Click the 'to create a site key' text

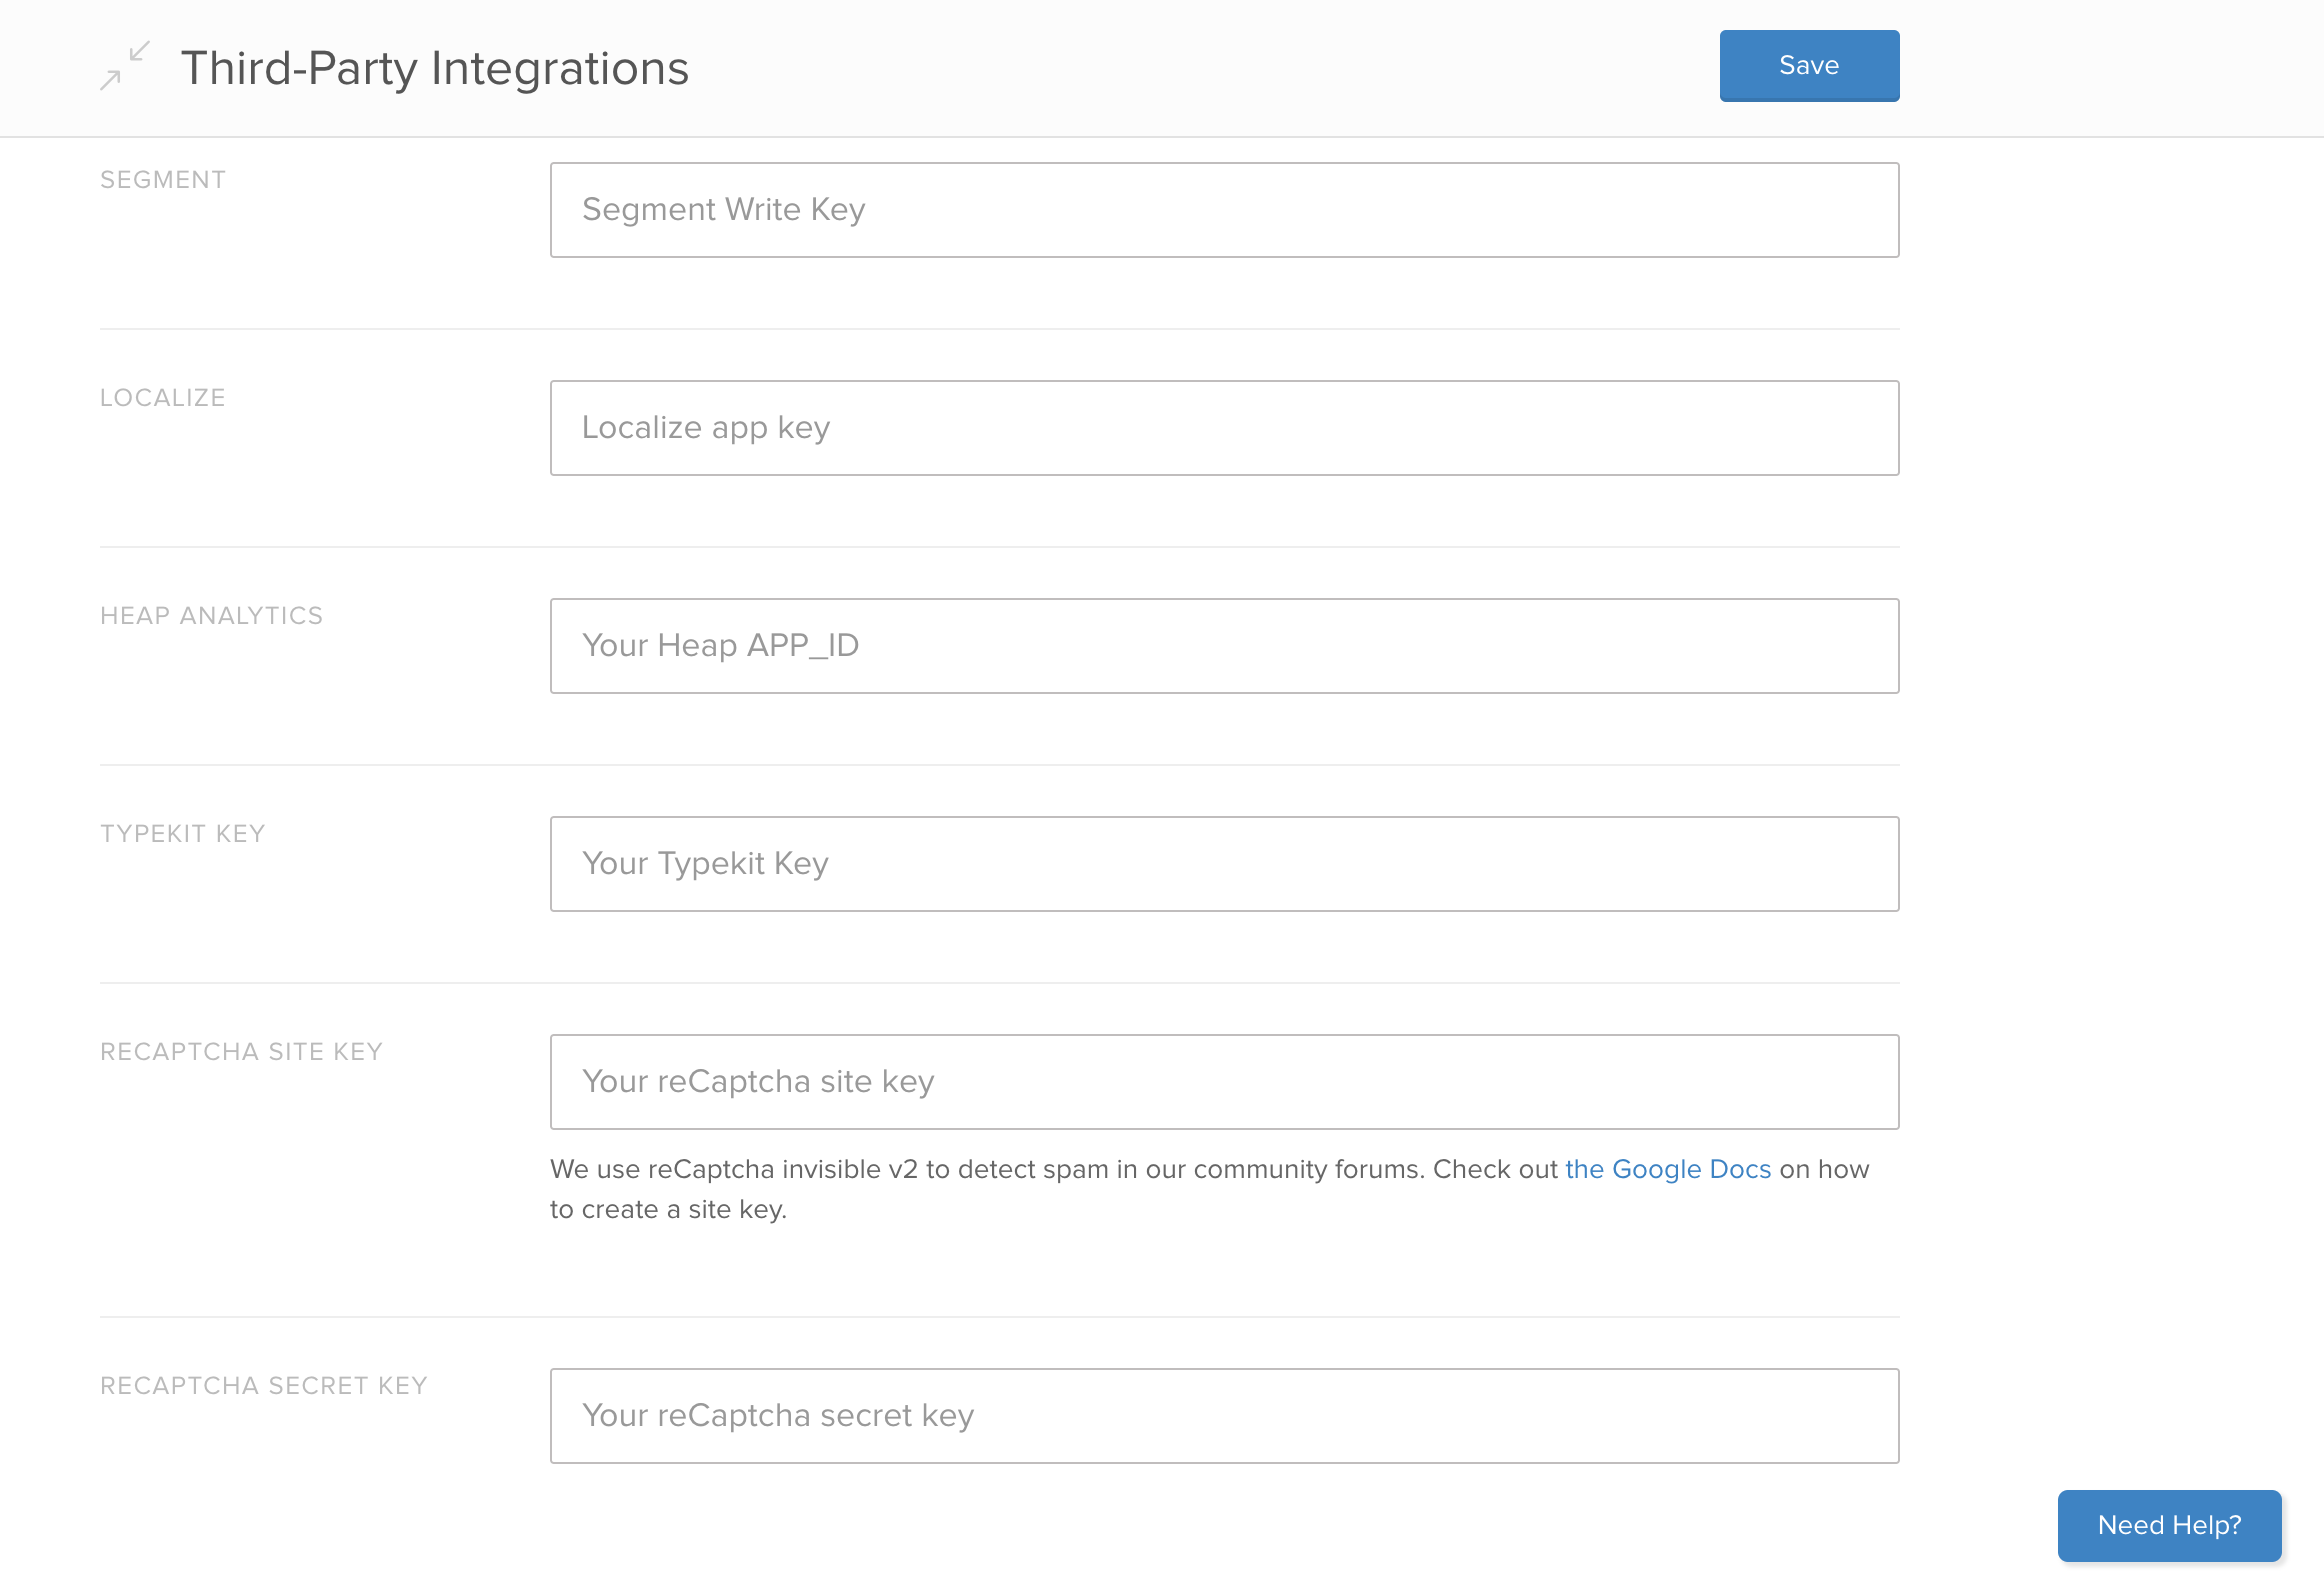[x=667, y=1210]
